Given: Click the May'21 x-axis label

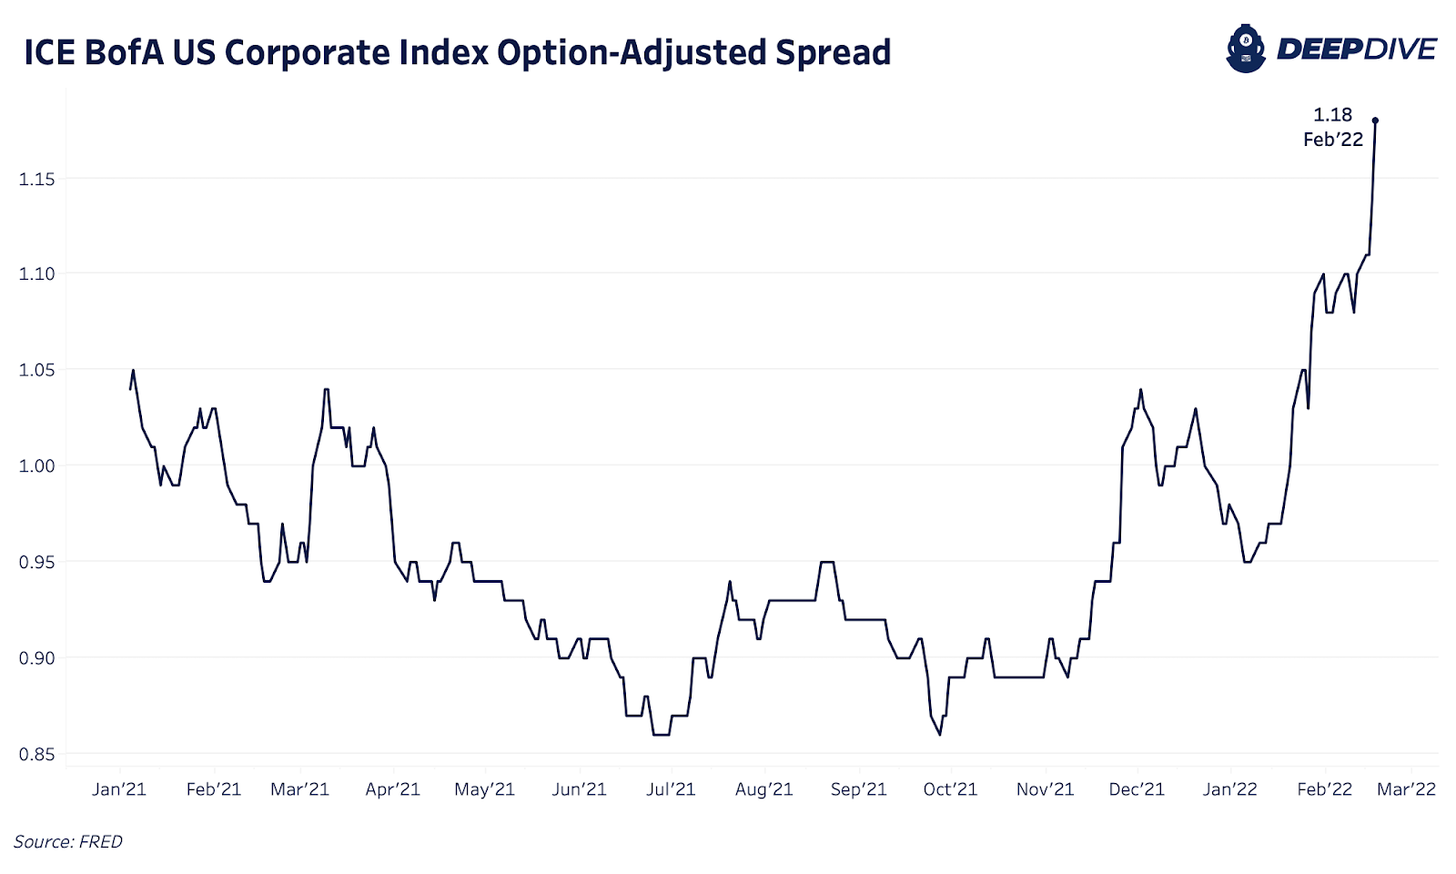Looking at the screenshot, I should [485, 789].
